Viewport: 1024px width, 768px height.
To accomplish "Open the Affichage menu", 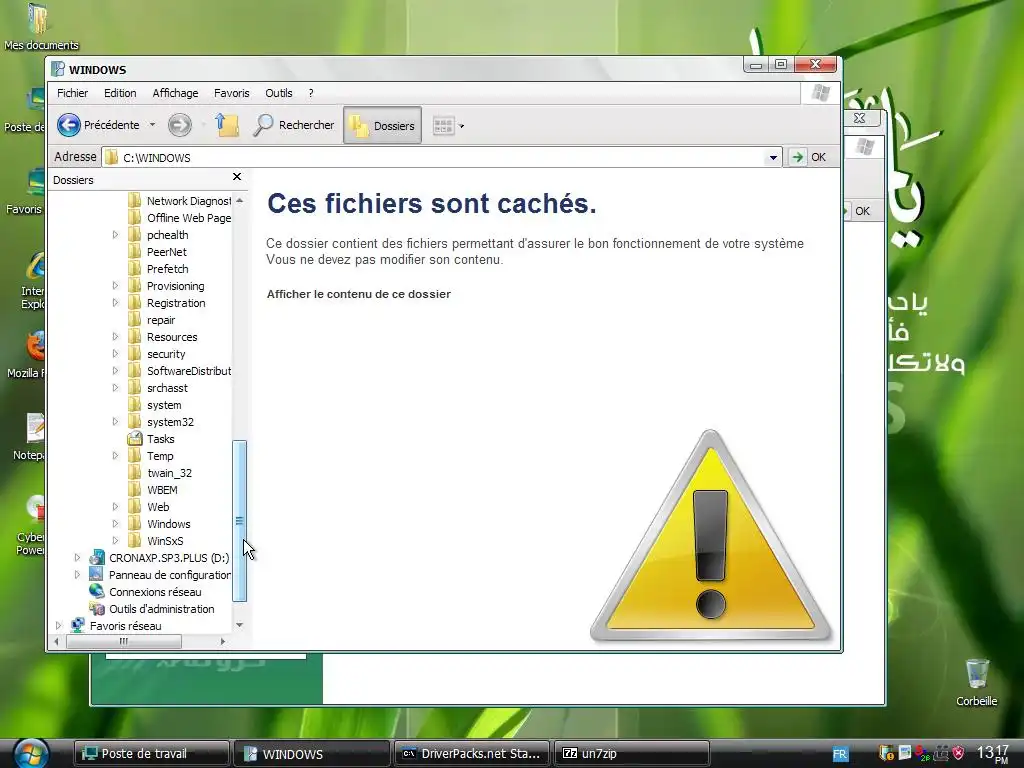I will pos(175,93).
